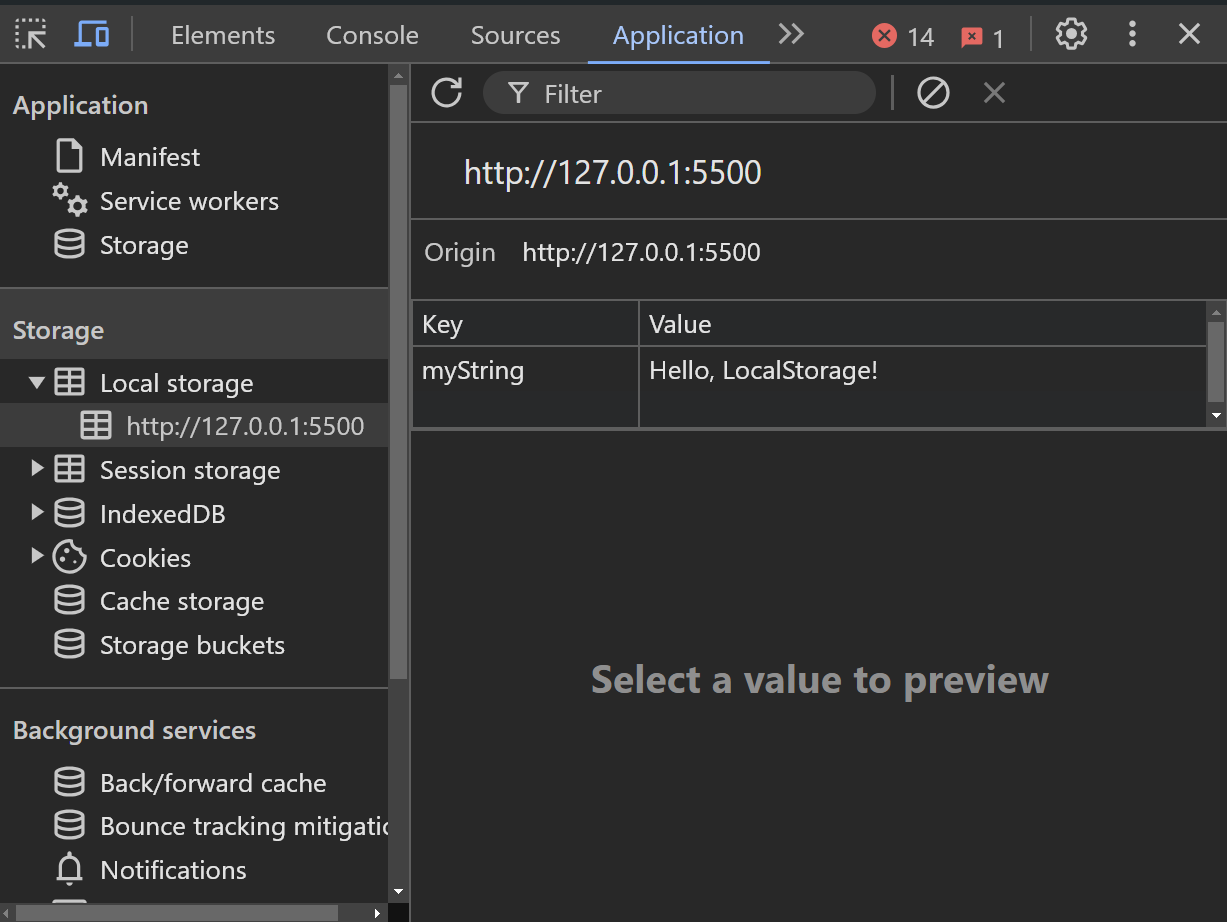This screenshot has height=922, width=1227.
Task: Collapse the Local storage tree
Action: (x=37, y=381)
